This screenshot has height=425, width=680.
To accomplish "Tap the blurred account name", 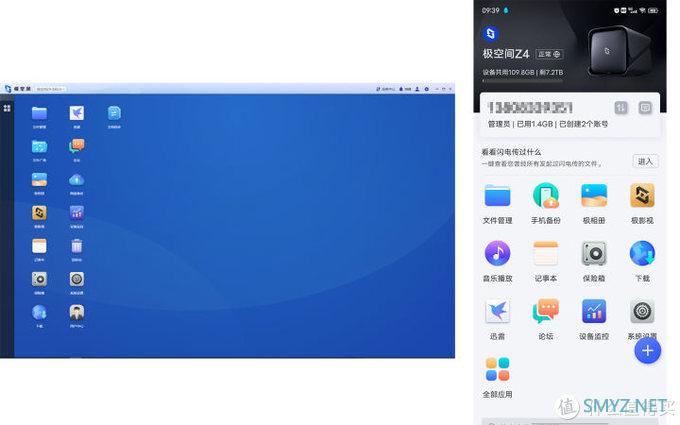I will point(530,108).
